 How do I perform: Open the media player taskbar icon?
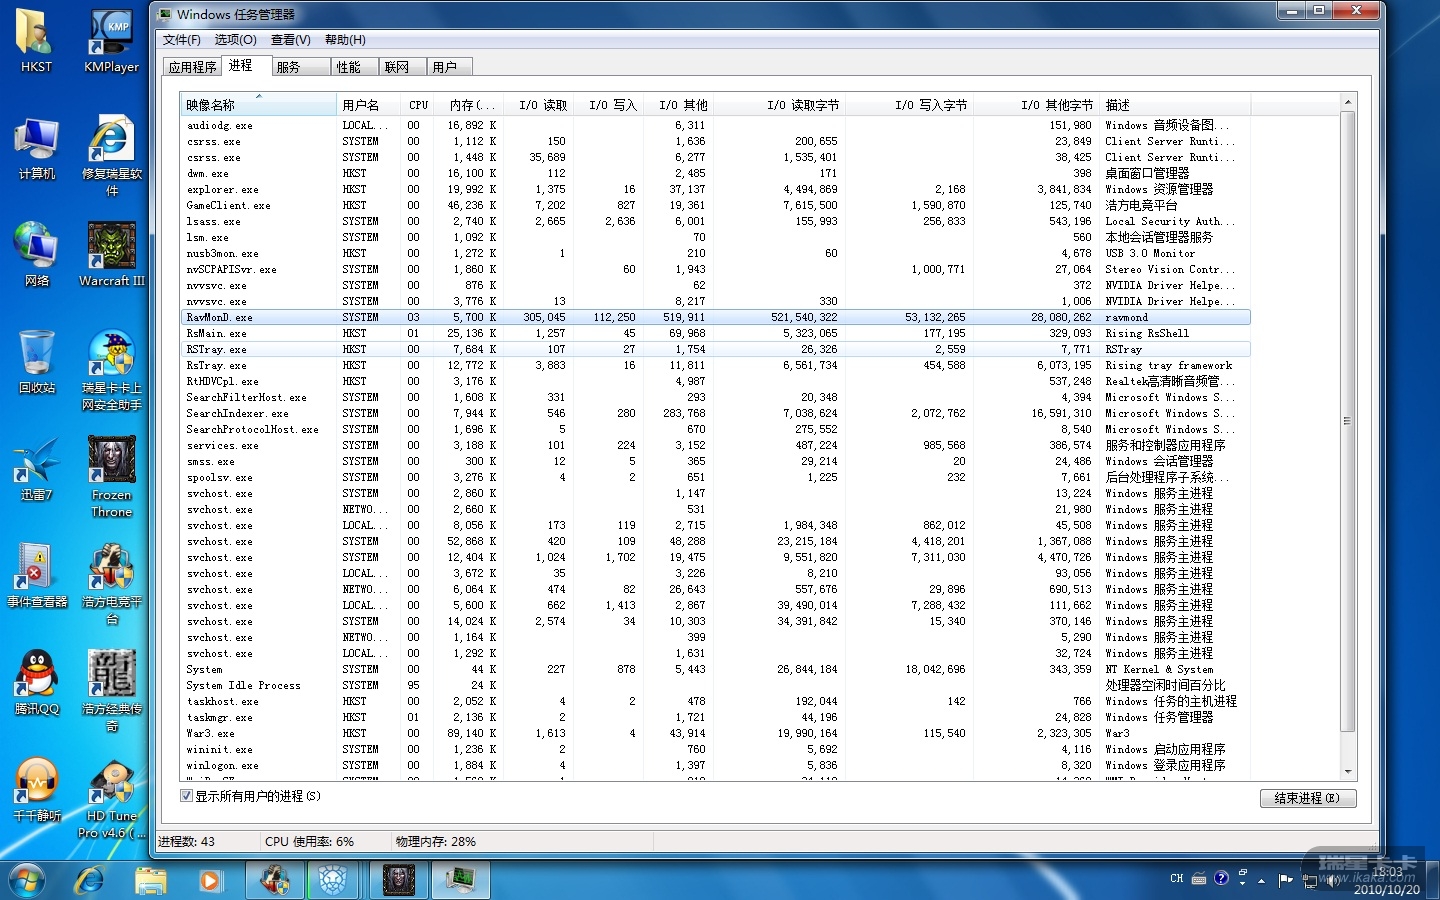[x=210, y=880]
